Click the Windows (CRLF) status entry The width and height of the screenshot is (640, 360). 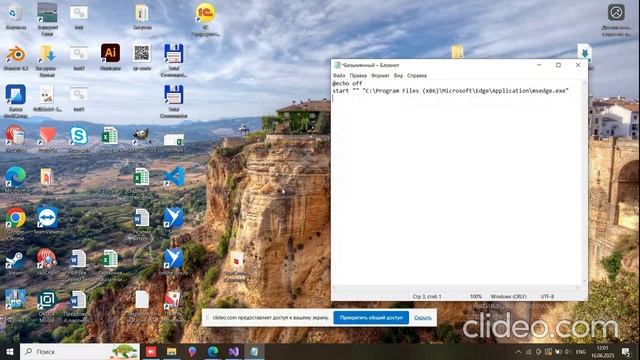pos(508,296)
